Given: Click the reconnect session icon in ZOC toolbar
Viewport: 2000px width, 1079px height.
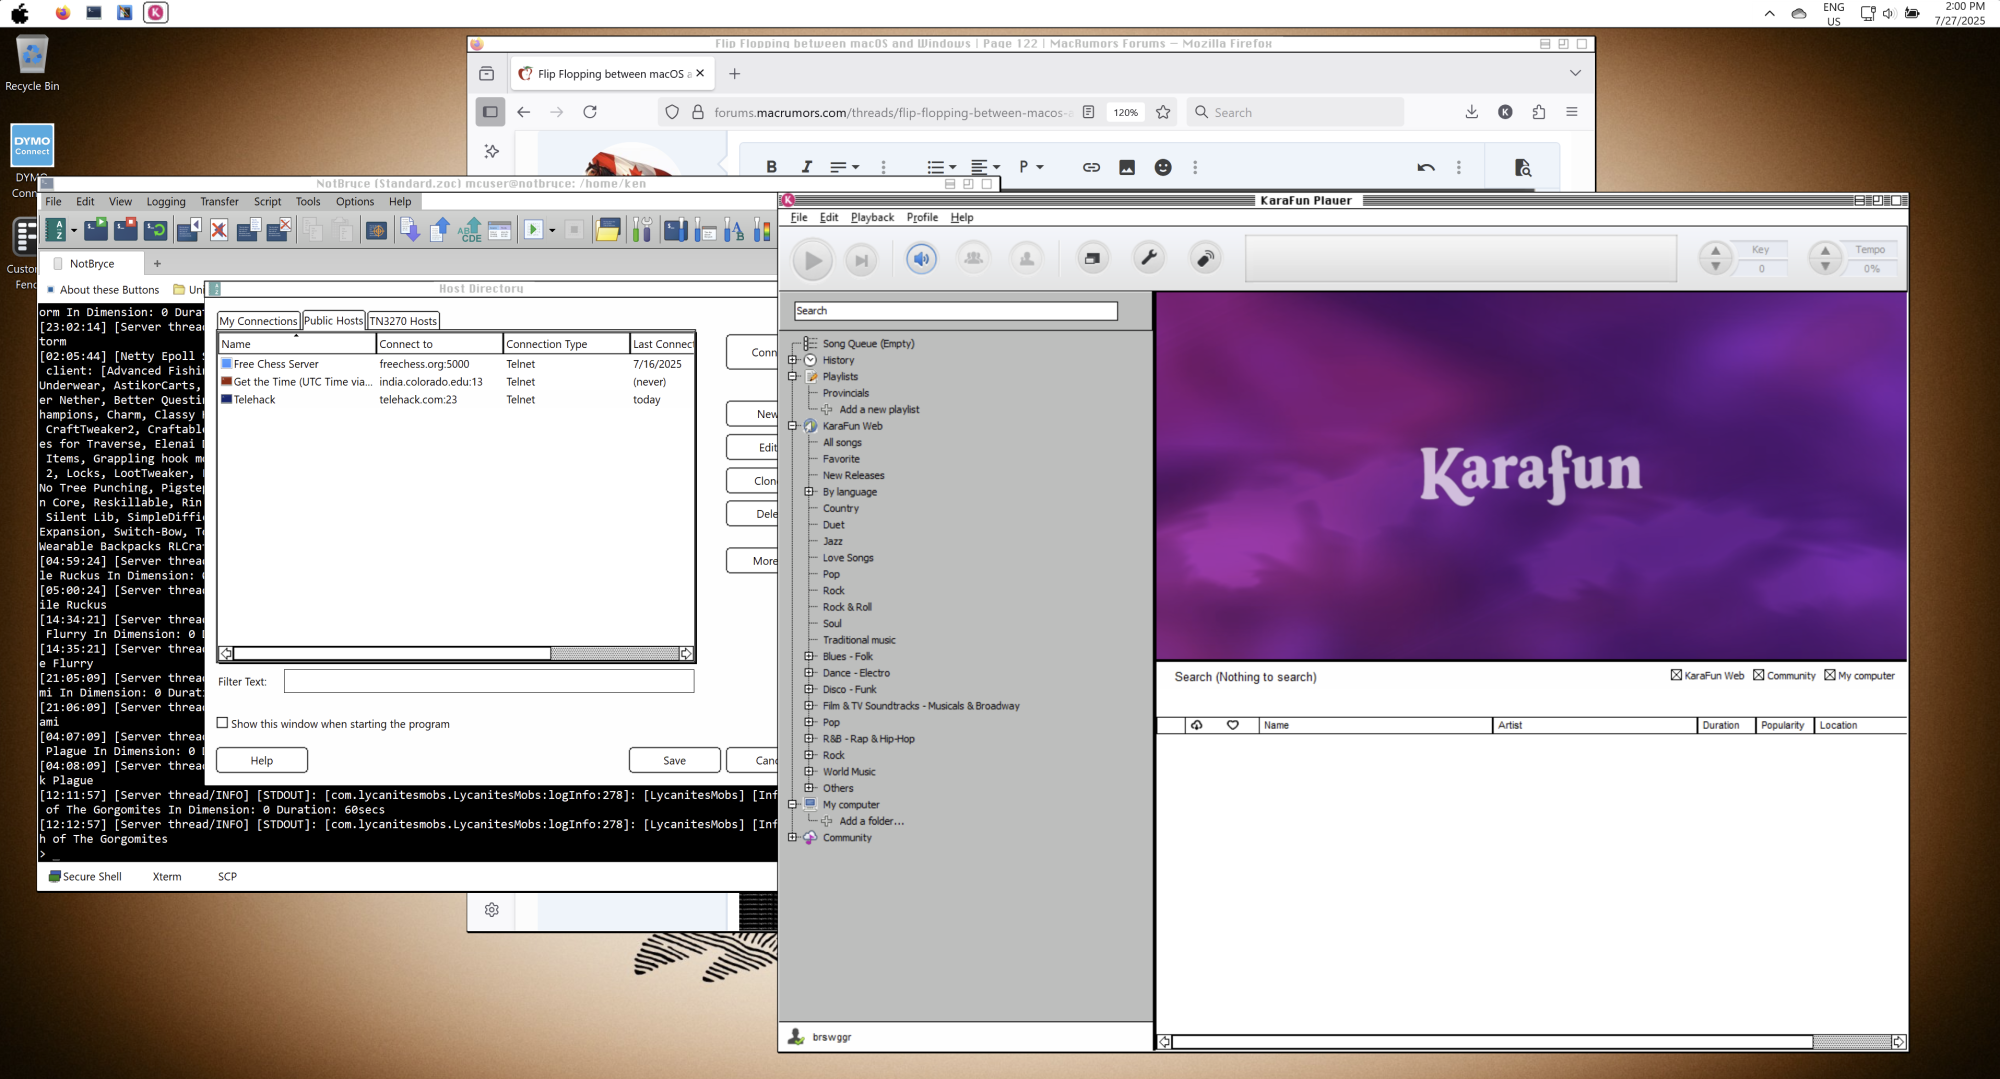Looking at the screenshot, I should [x=156, y=231].
